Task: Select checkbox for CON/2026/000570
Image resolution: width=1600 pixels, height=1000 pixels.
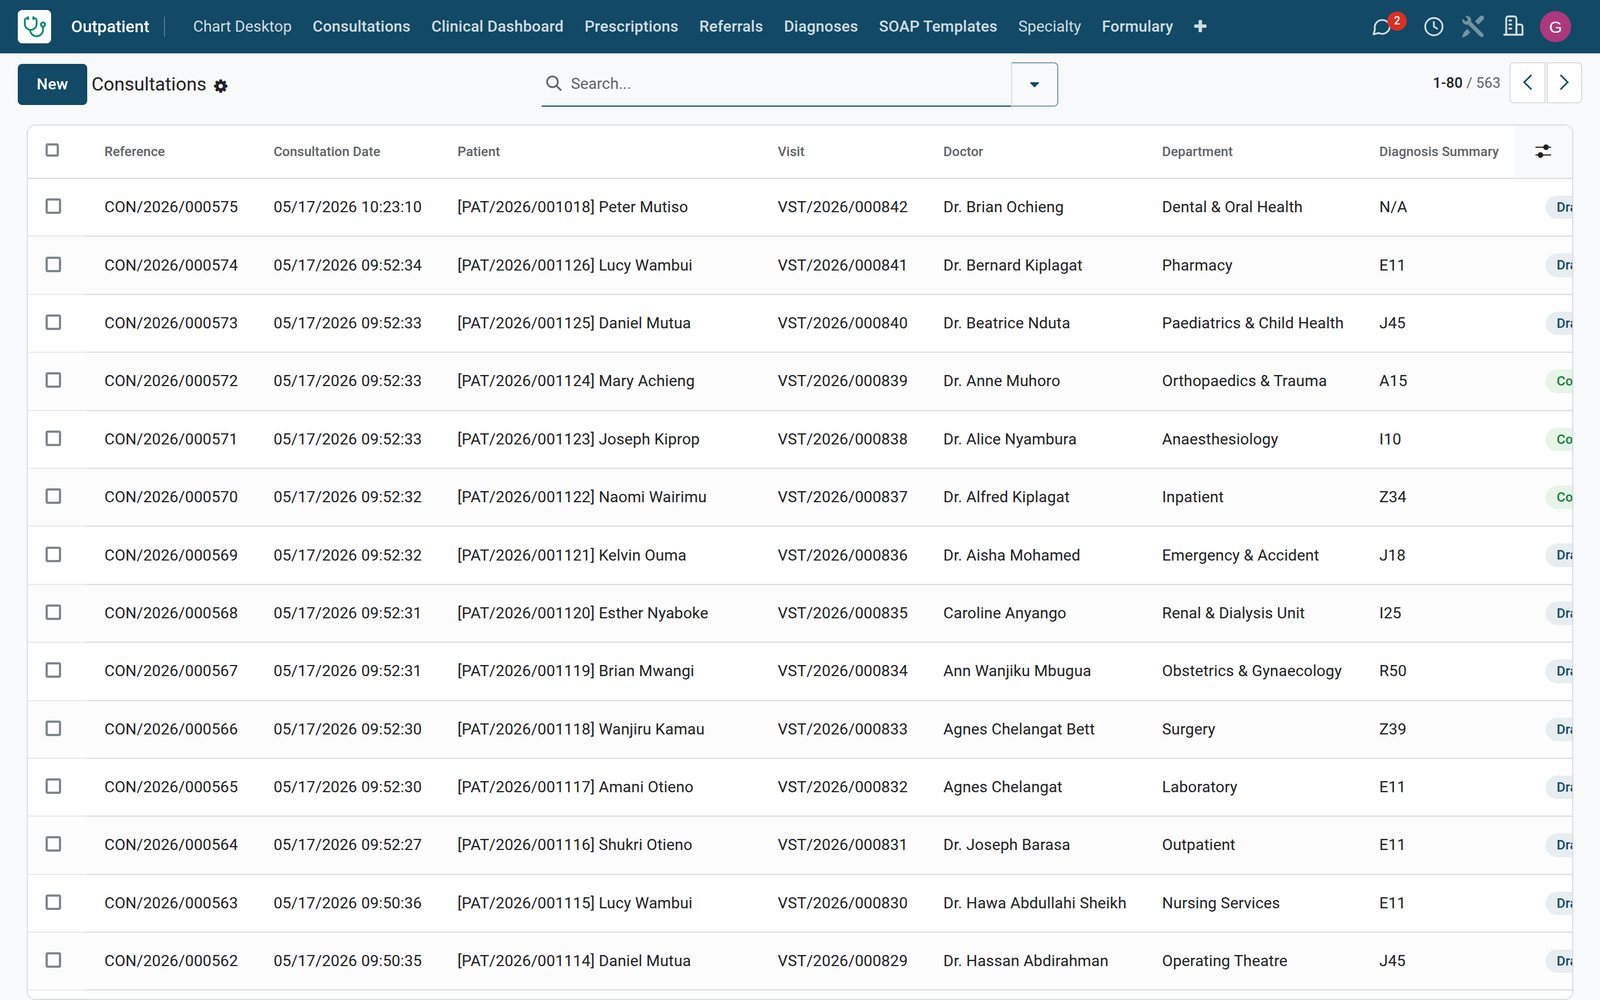Action: [x=53, y=496]
